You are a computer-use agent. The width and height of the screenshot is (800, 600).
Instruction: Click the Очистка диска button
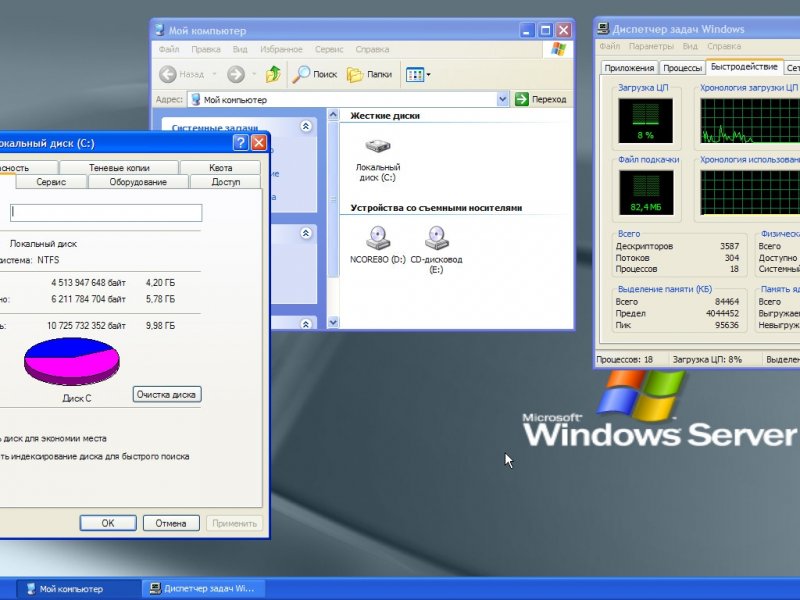pos(166,394)
